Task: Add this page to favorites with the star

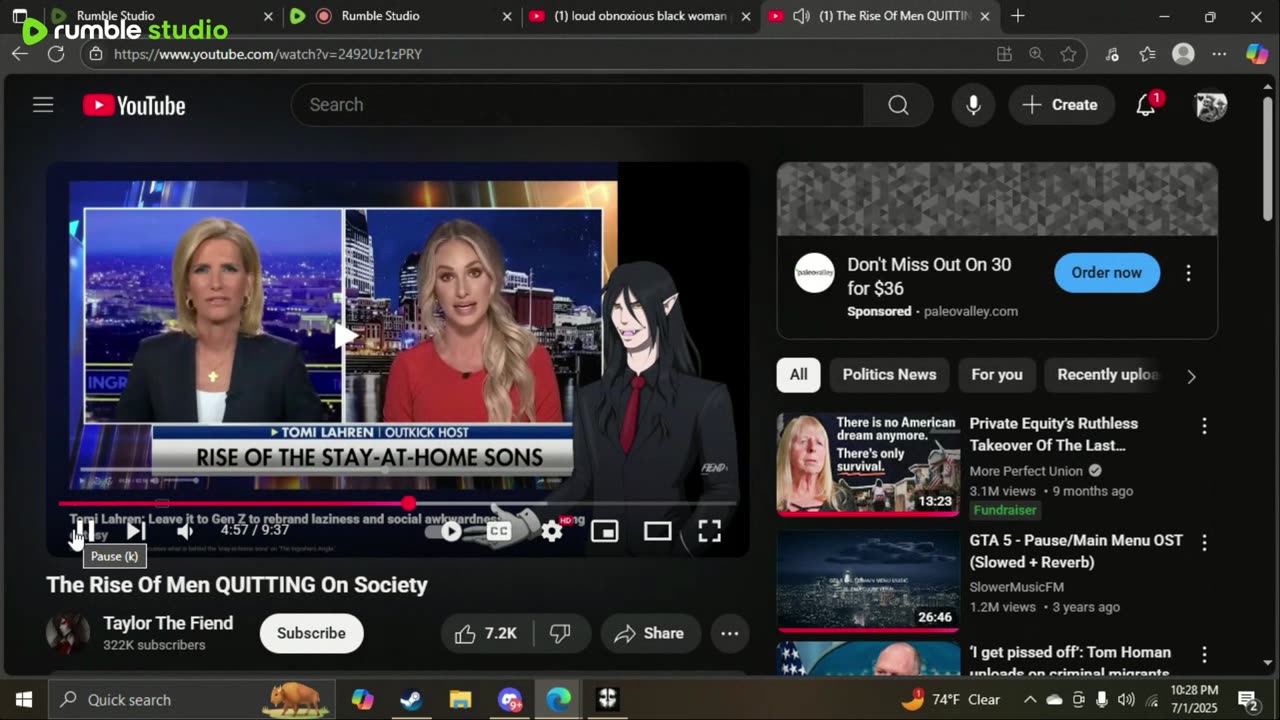Action: click(x=1068, y=54)
